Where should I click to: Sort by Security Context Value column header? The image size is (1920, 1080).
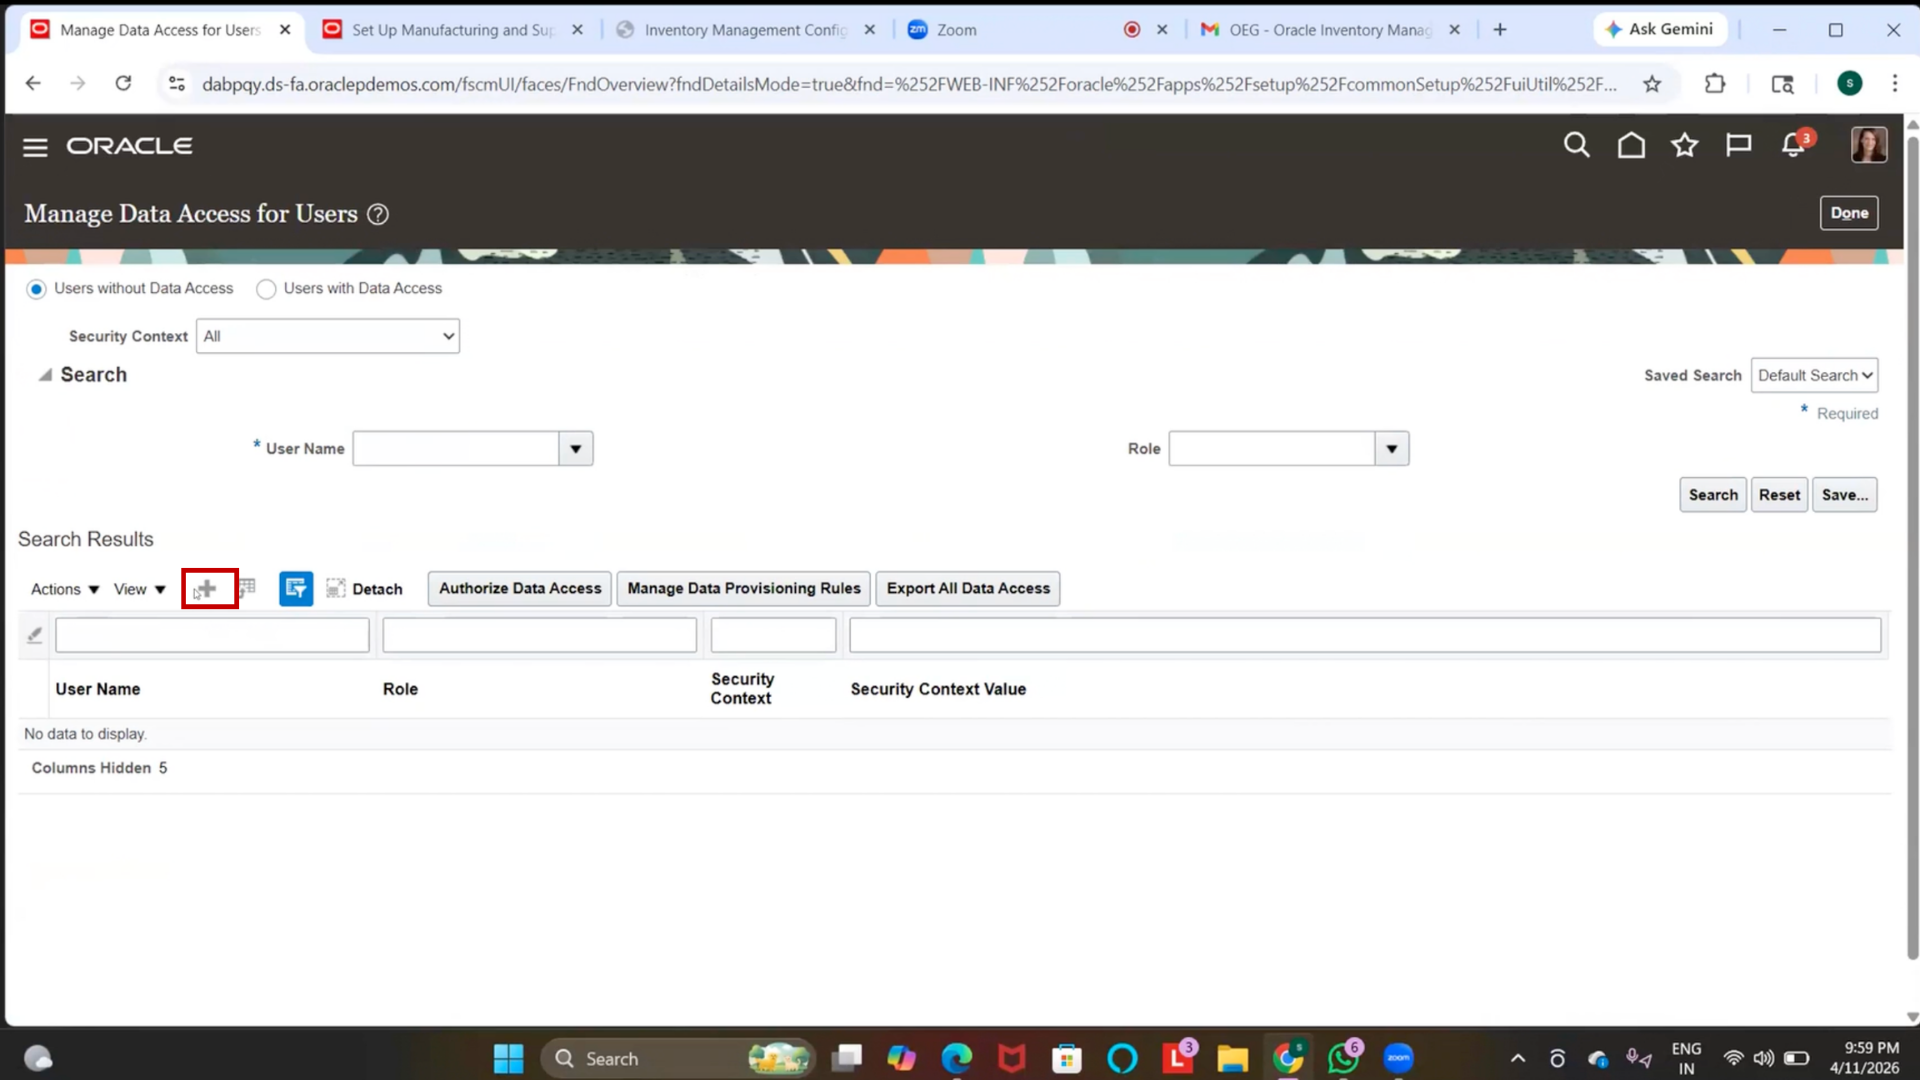938,689
